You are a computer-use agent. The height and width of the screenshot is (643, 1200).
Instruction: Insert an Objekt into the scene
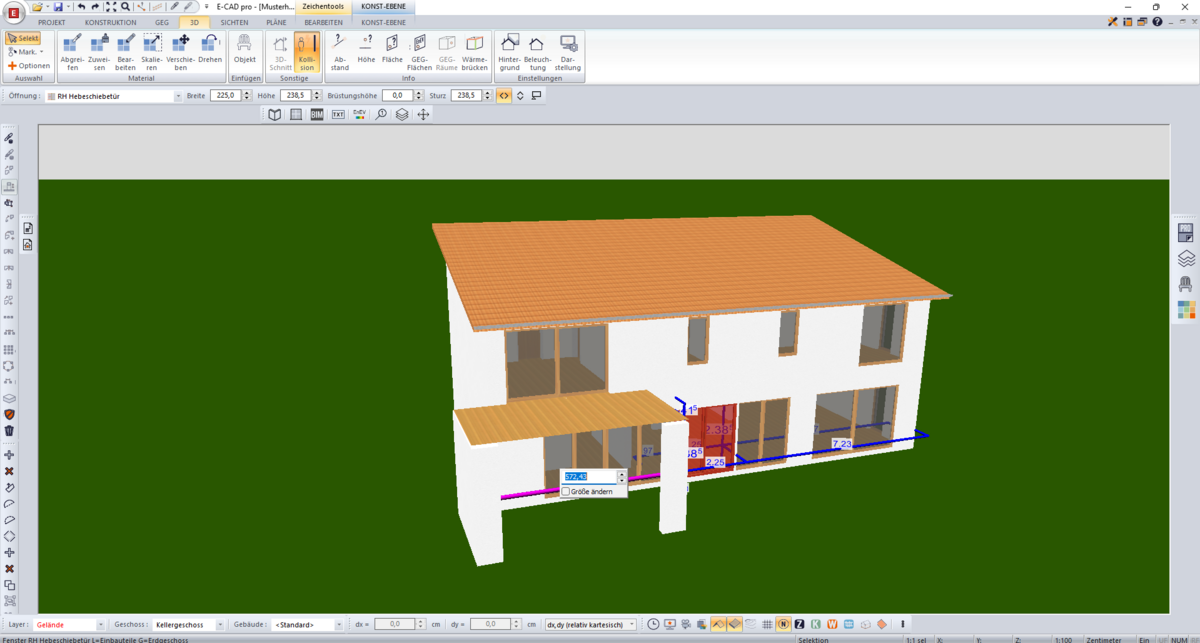click(x=245, y=48)
